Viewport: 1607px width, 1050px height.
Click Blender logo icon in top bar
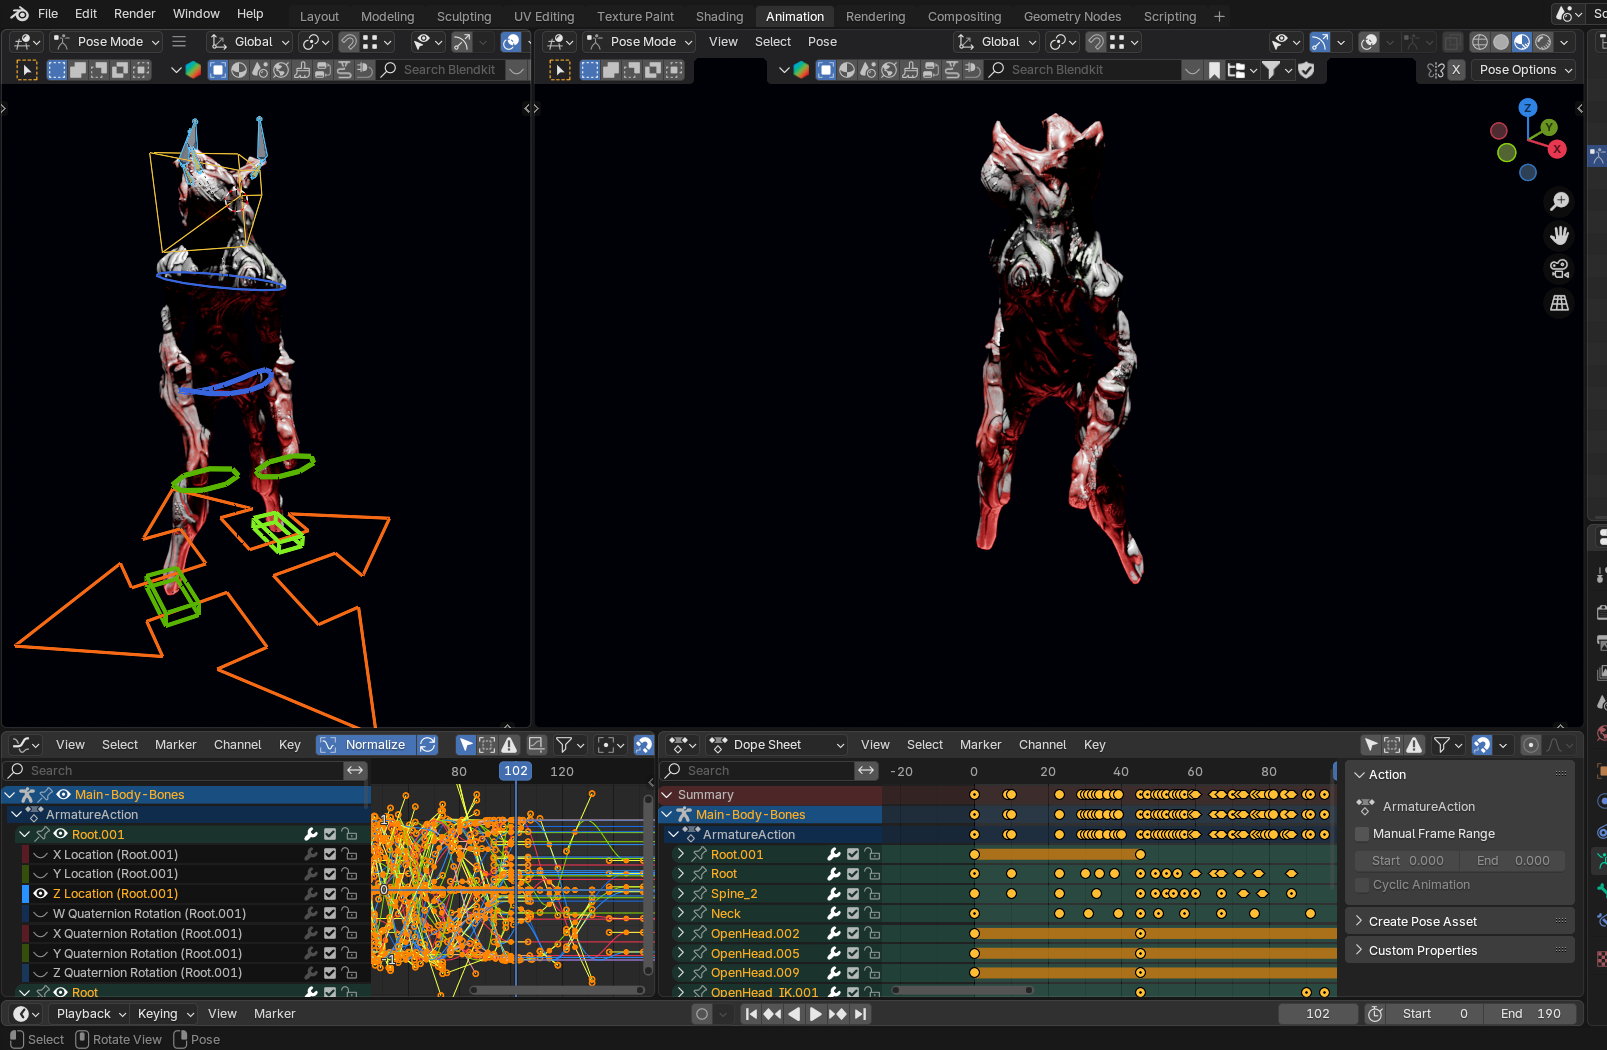pos(19,14)
